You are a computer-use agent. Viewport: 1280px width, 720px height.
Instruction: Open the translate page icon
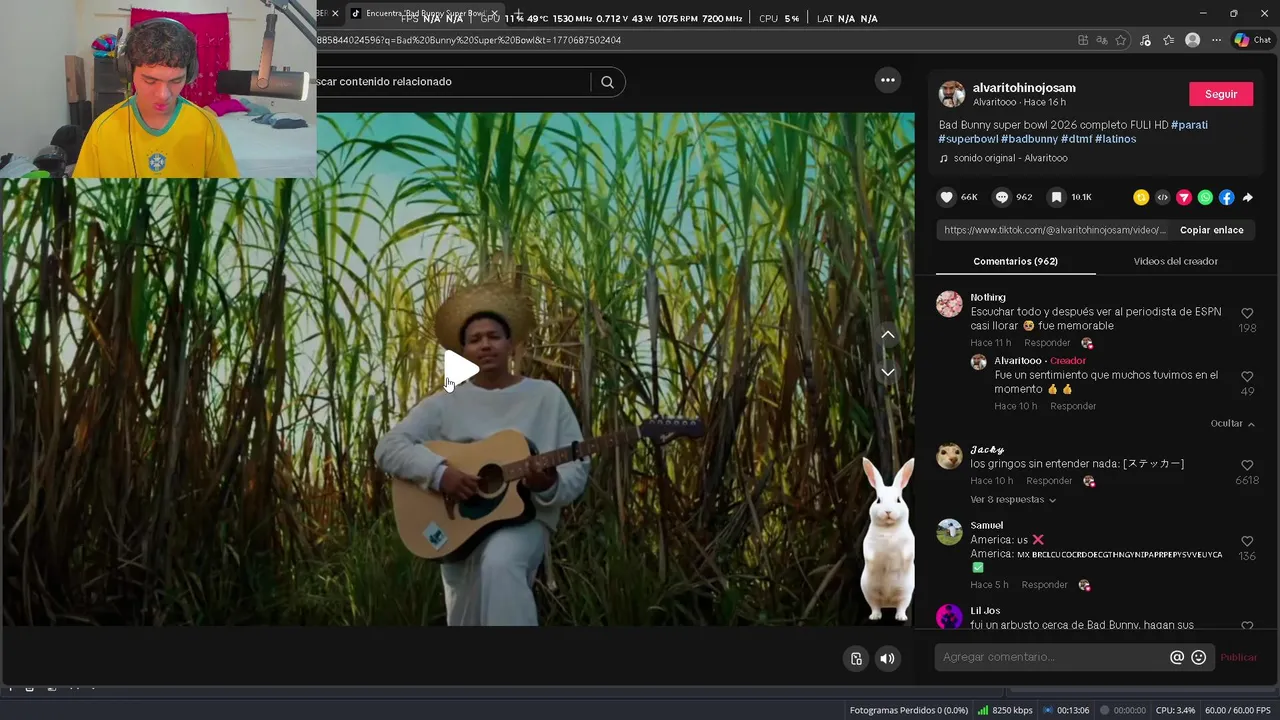click(x=1102, y=40)
